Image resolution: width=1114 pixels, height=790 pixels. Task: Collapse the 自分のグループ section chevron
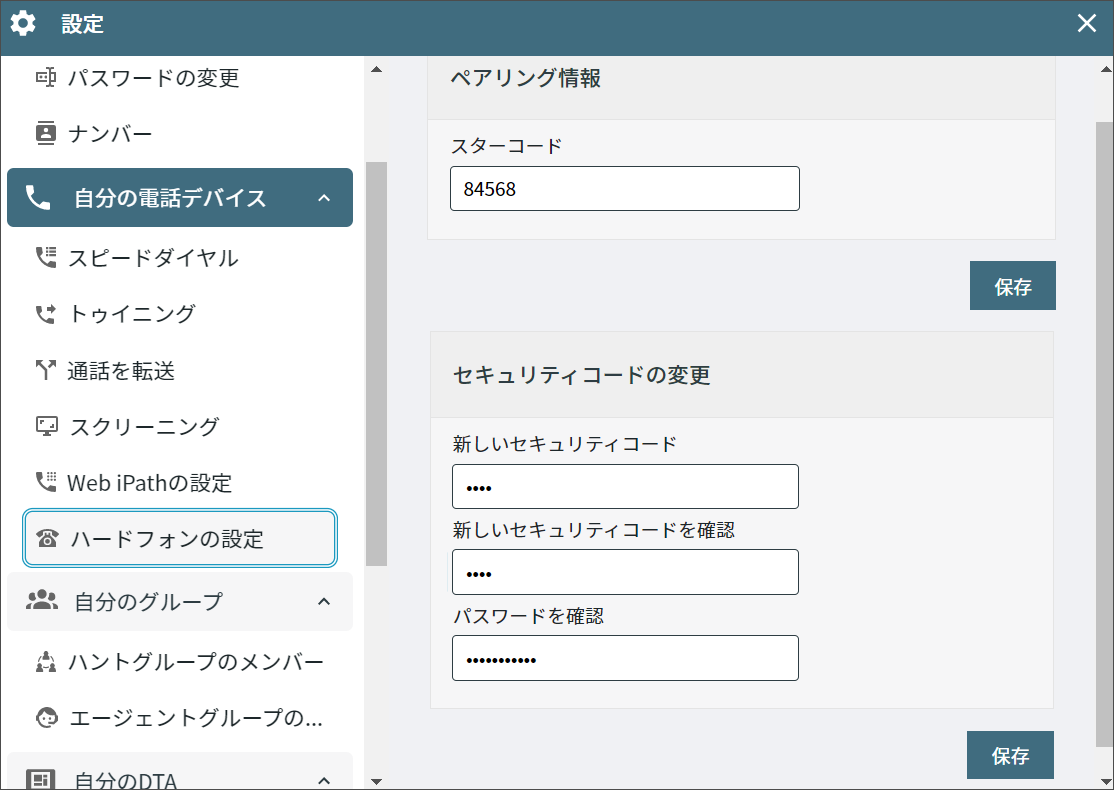[324, 601]
